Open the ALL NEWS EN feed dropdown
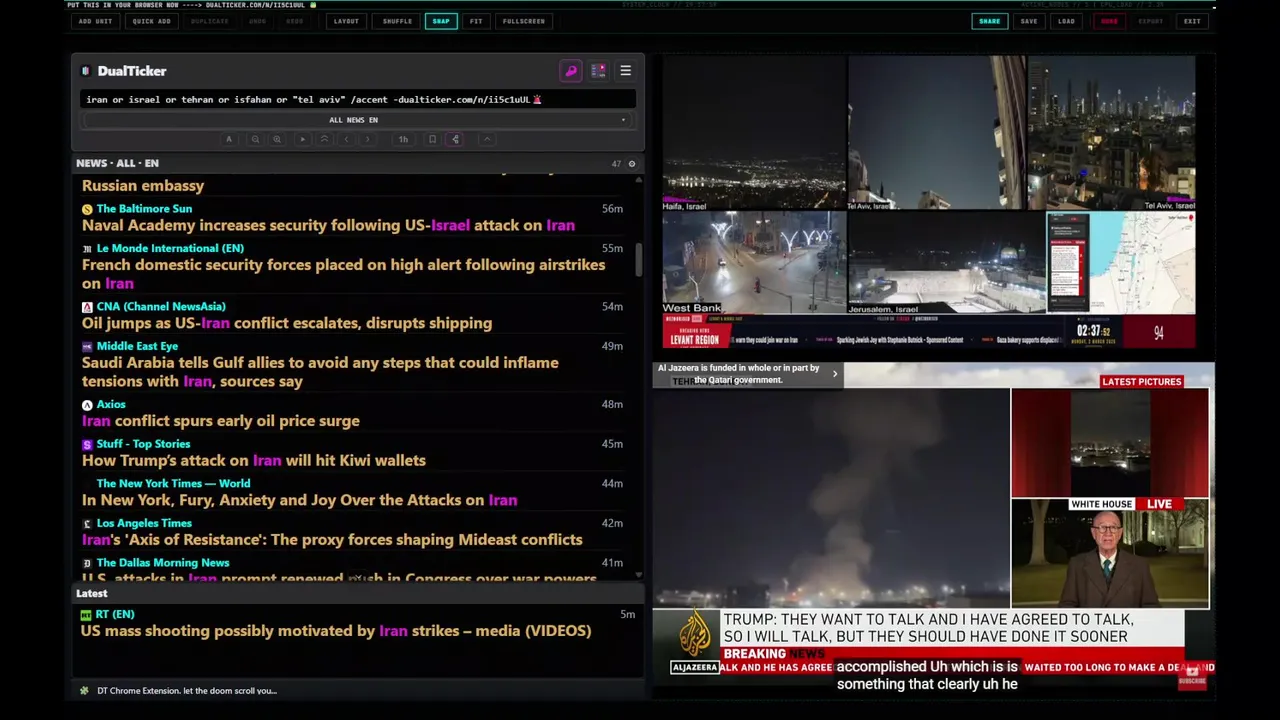 [358, 120]
